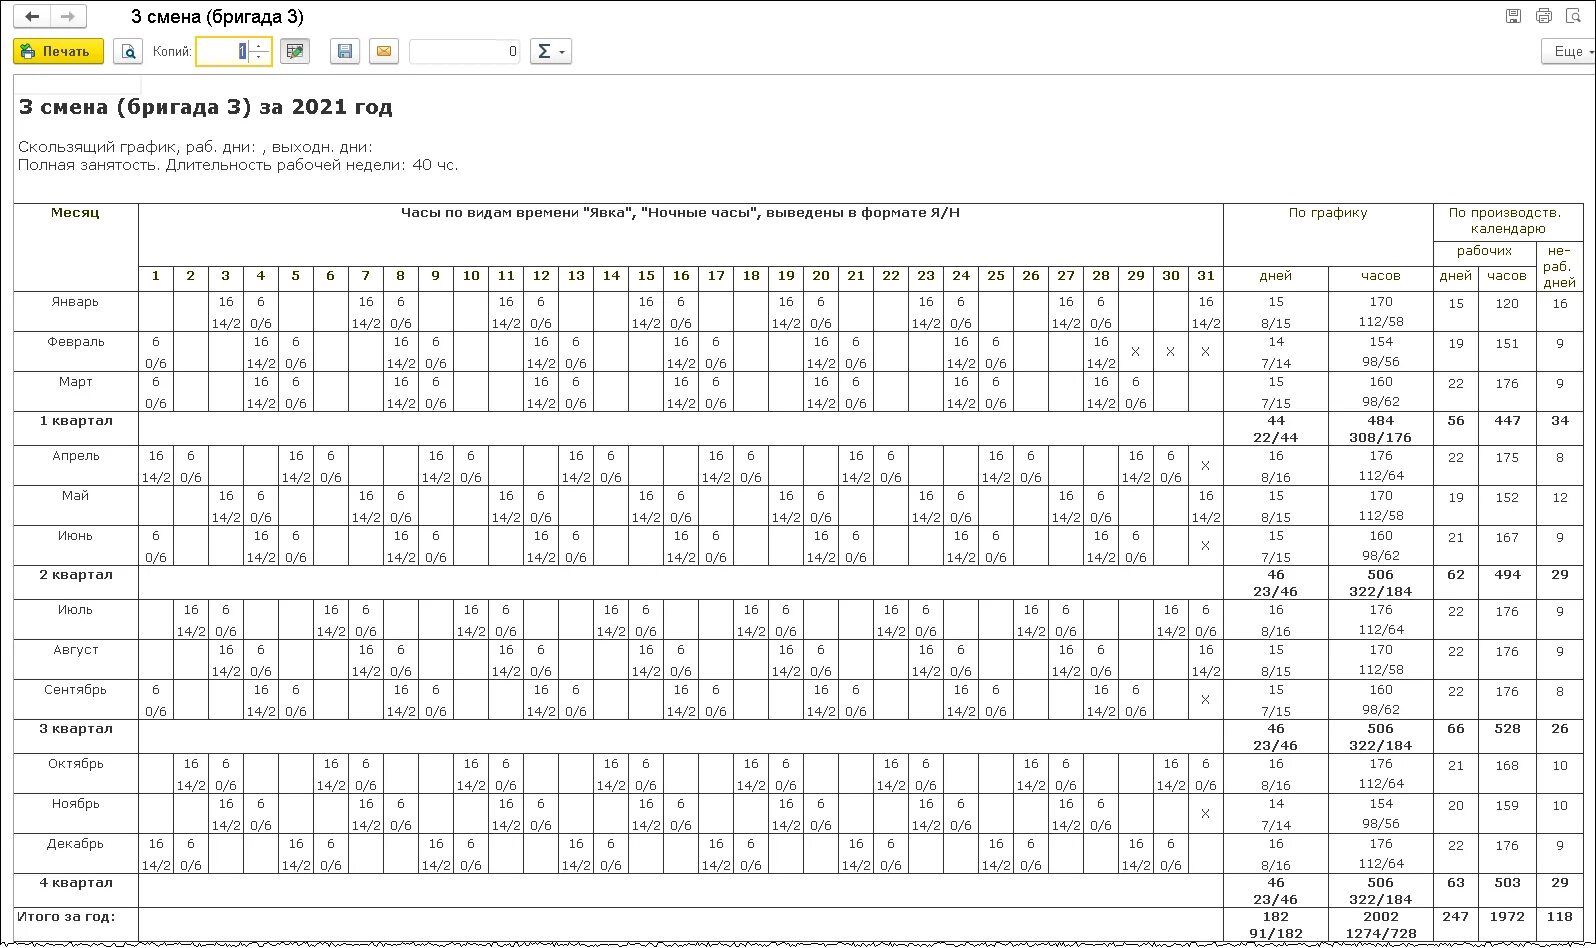Click the X in Февраль day 29
This screenshot has width=1596, height=948.
(x=1136, y=352)
